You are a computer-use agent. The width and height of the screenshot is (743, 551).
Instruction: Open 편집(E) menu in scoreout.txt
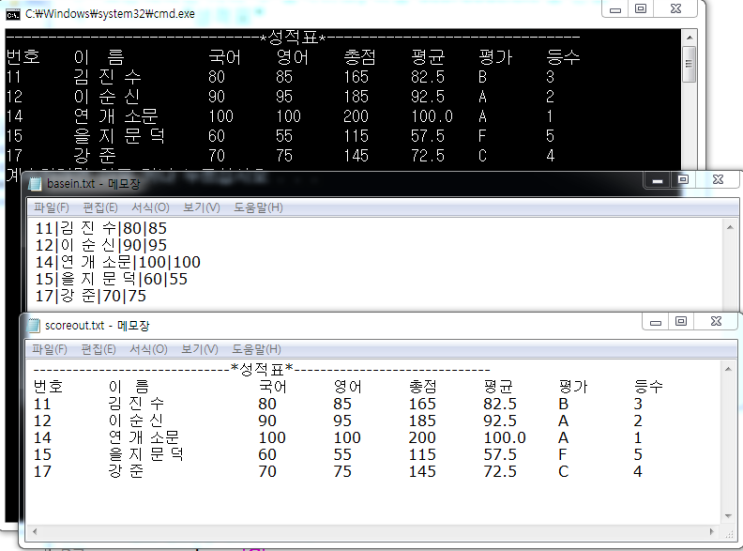tap(99, 349)
